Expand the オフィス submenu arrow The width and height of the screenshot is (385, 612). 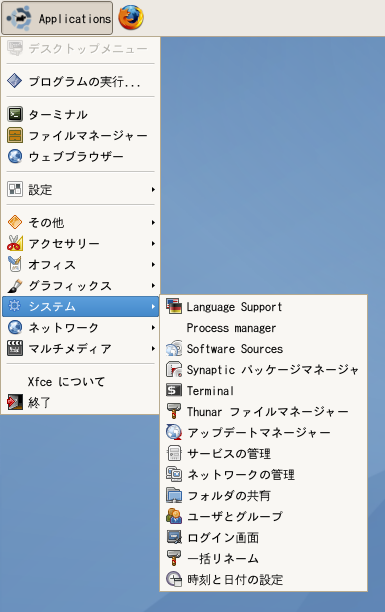[153, 265]
